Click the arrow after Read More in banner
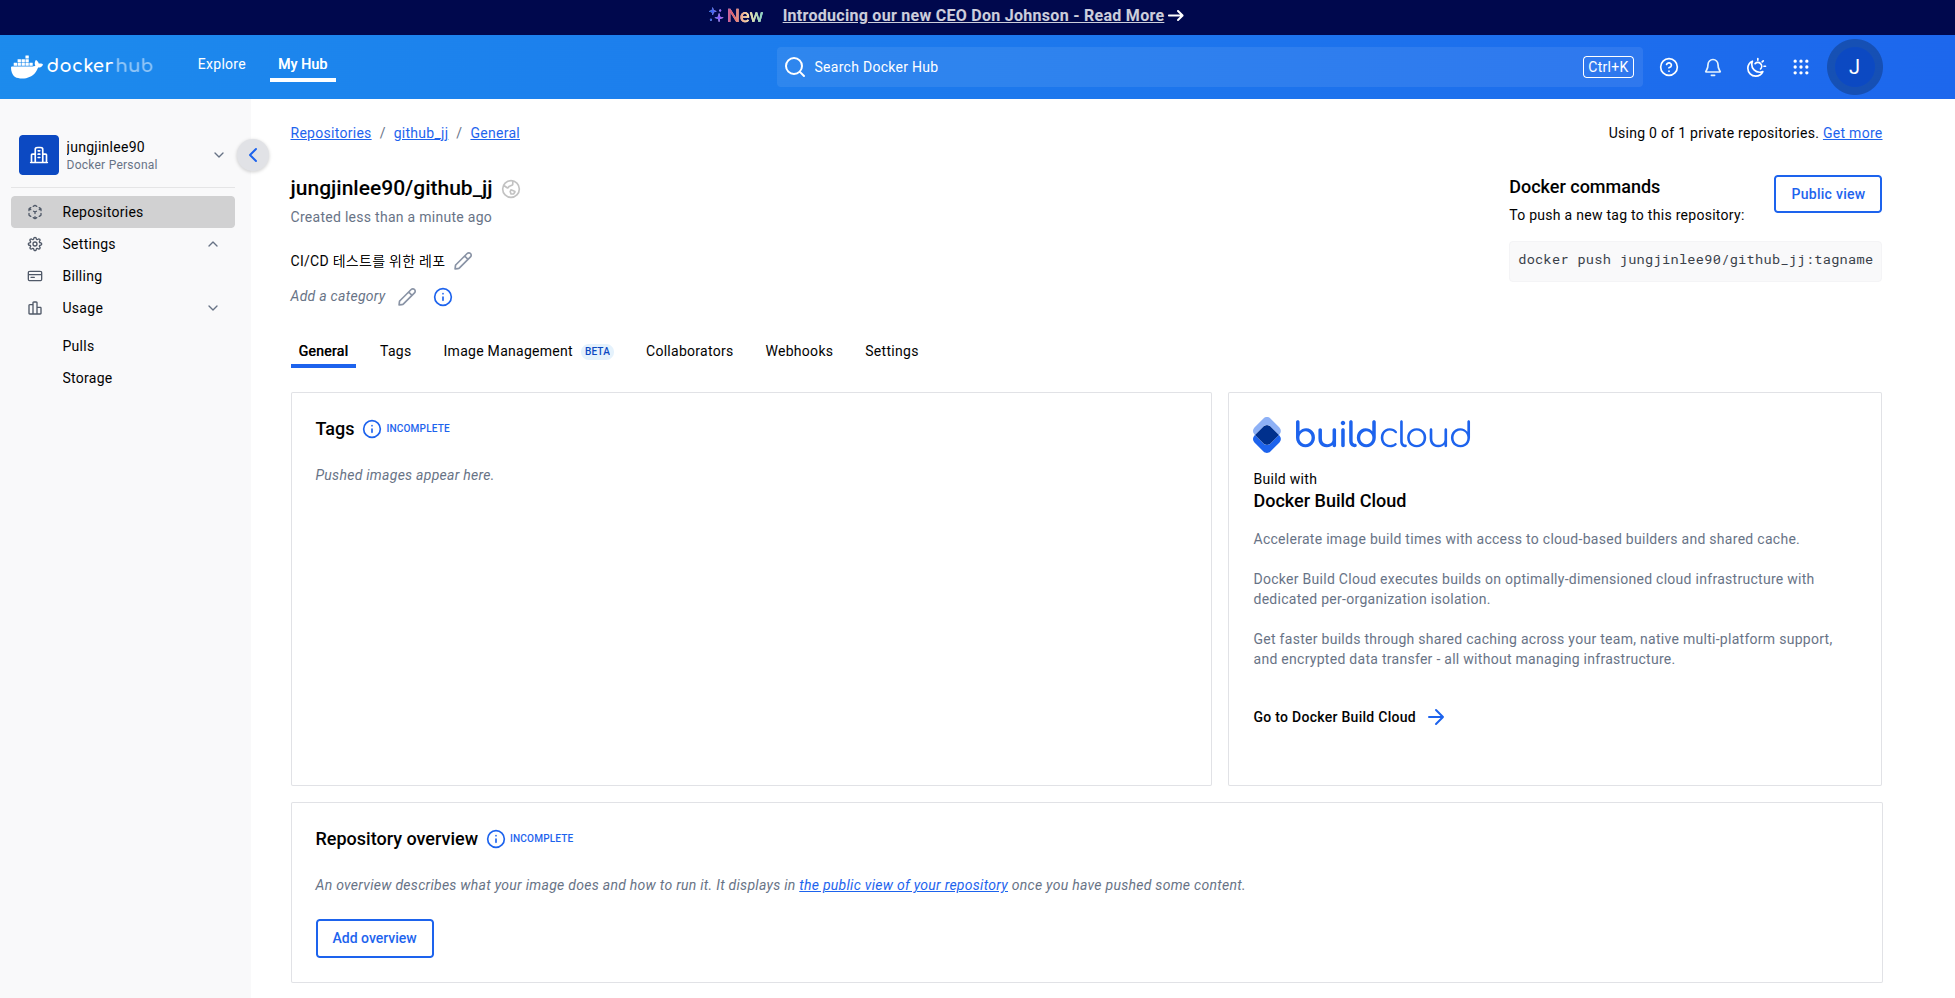1955x998 pixels. point(1177,16)
